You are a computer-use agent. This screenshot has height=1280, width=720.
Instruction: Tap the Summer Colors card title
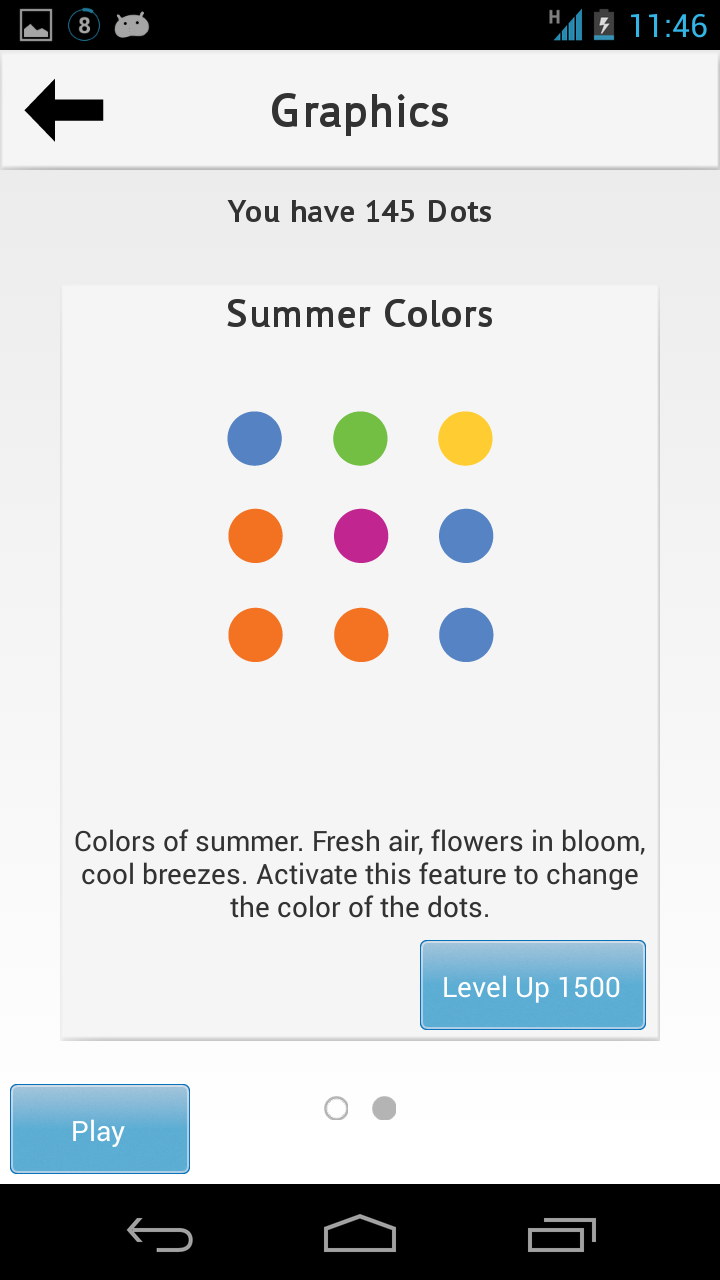[360, 314]
